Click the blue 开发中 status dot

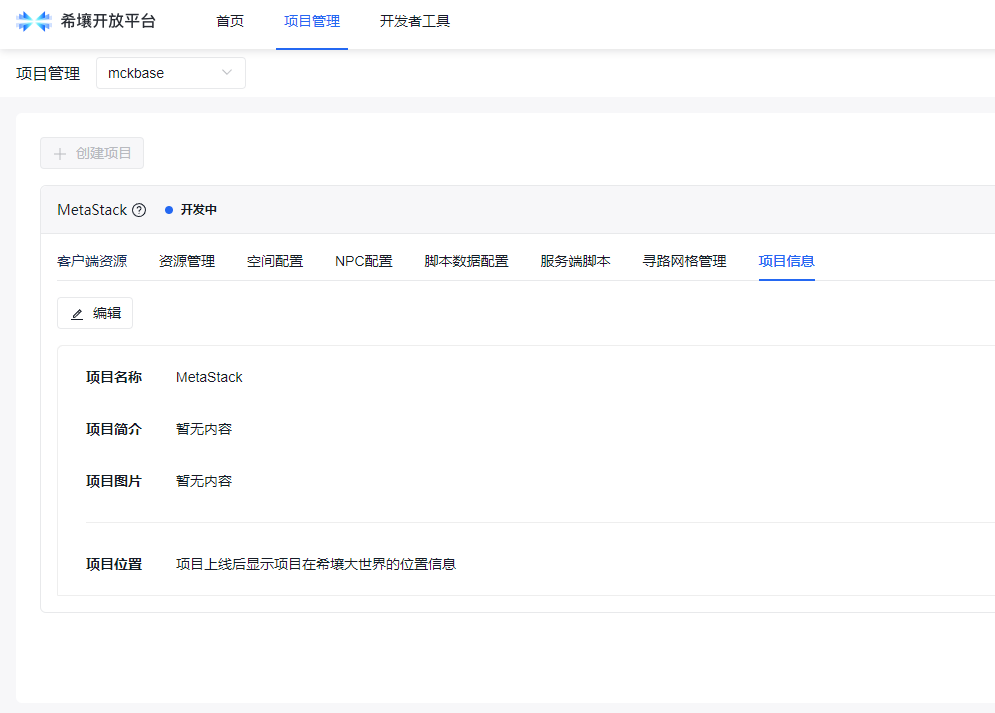[169, 210]
